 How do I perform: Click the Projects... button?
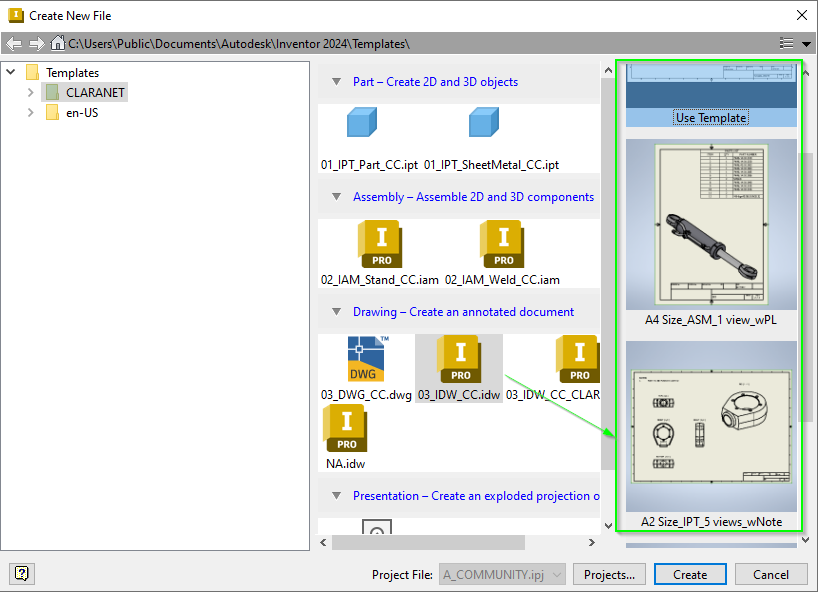coord(609,574)
